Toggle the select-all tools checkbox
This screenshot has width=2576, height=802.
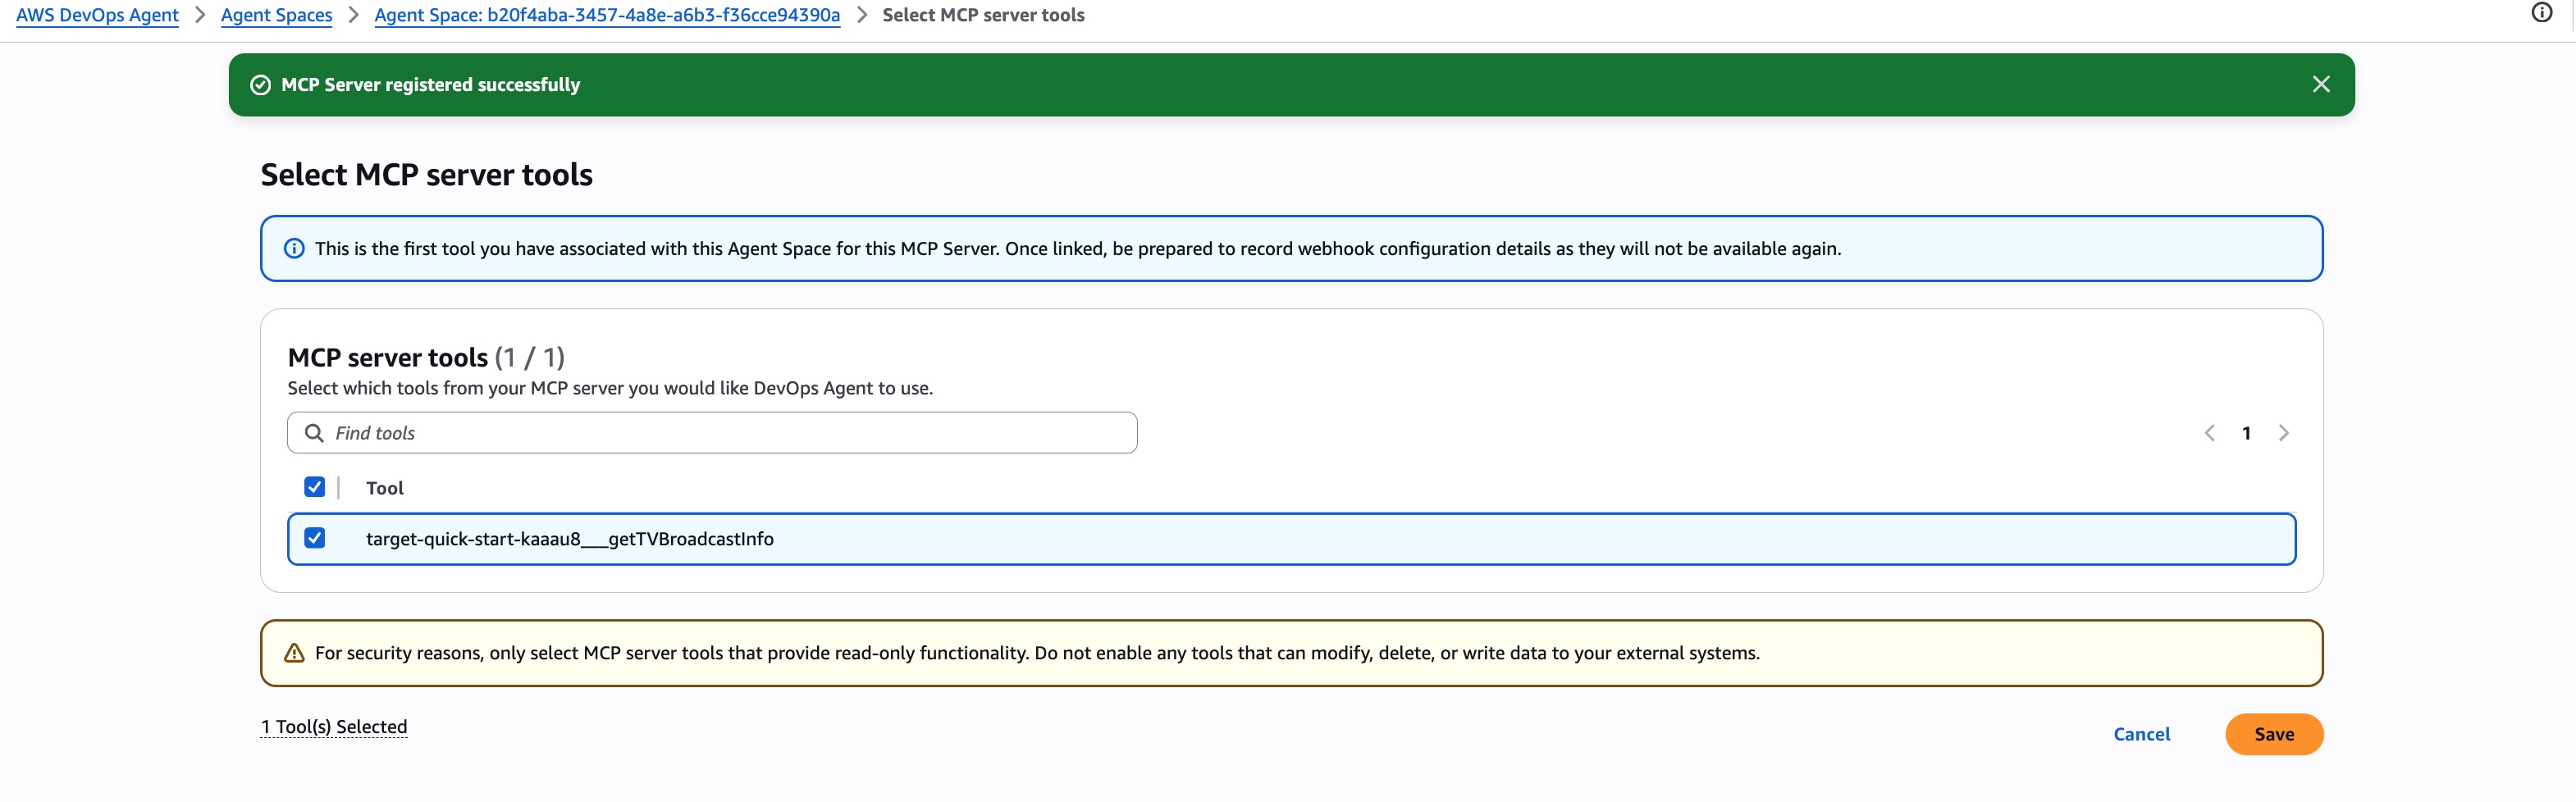pyautogui.click(x=314, y=487)
